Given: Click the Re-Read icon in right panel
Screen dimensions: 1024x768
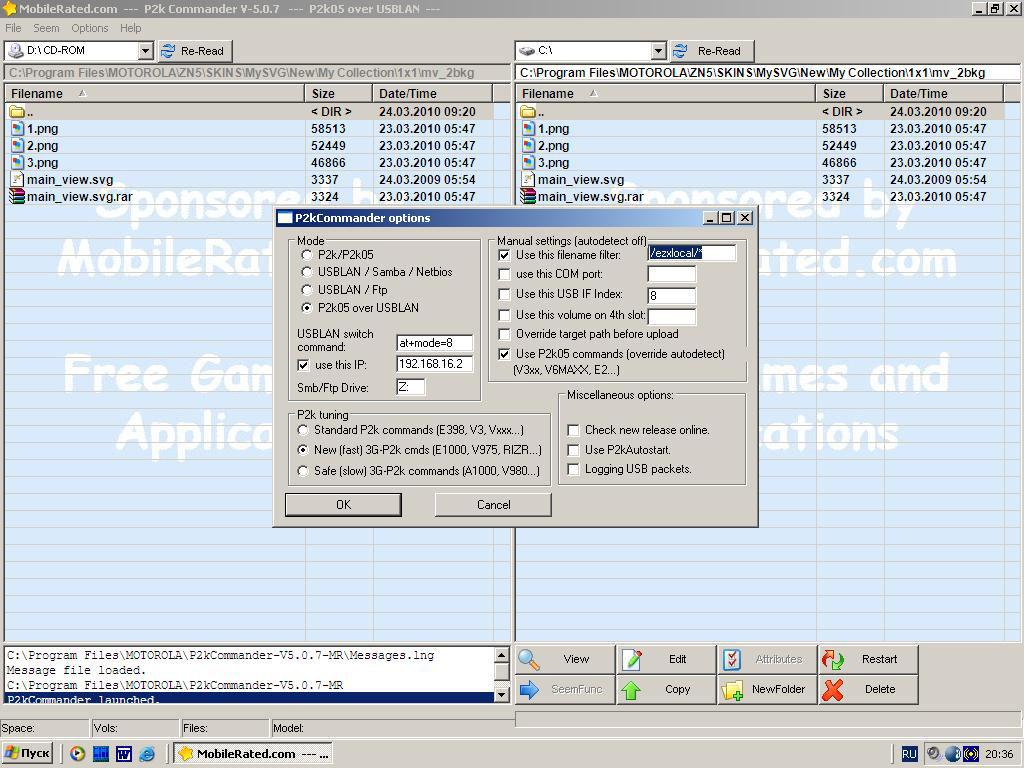Looking at the screenshot, I should pos(680,51).
